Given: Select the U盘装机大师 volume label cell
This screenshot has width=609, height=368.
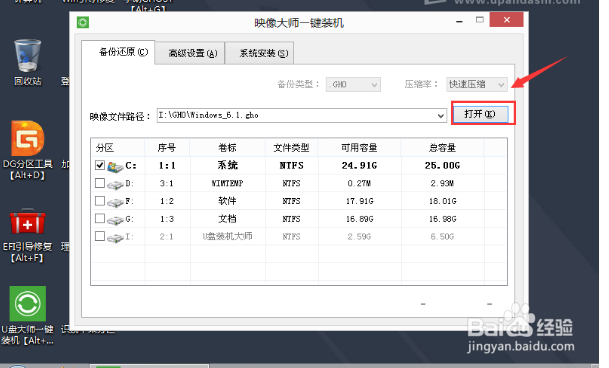Looking at the screenshot, I should click(x=228, y=236).
